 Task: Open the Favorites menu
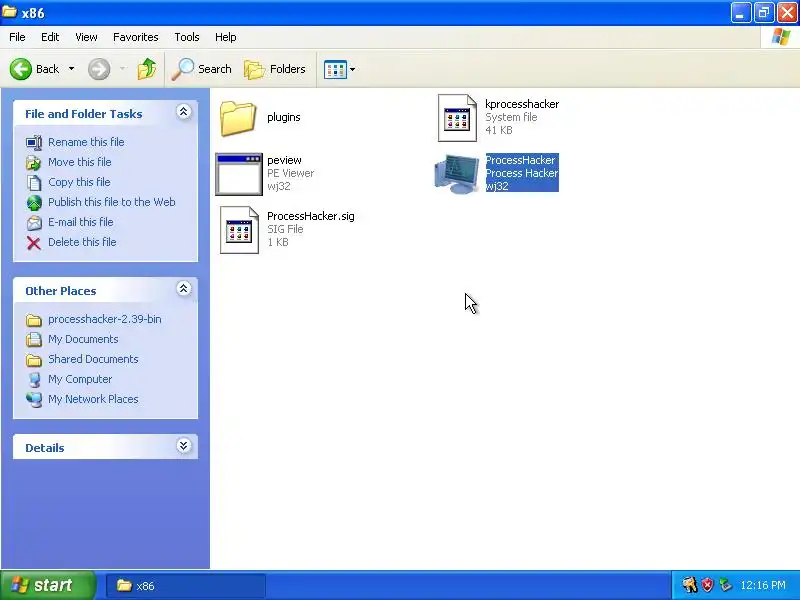coord(136,37)
